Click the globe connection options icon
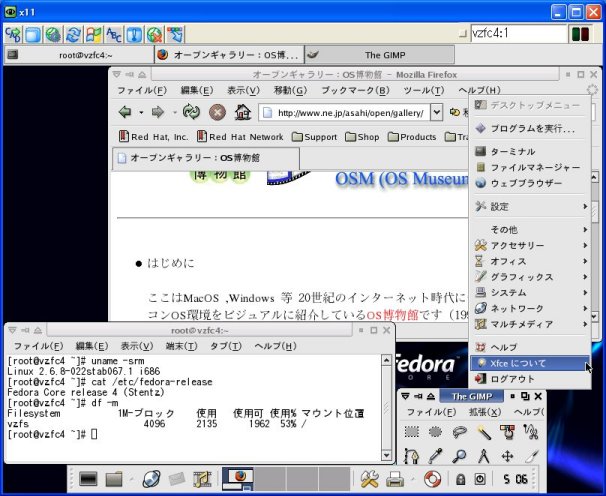606x496 pixels. [x=53, y=35]
